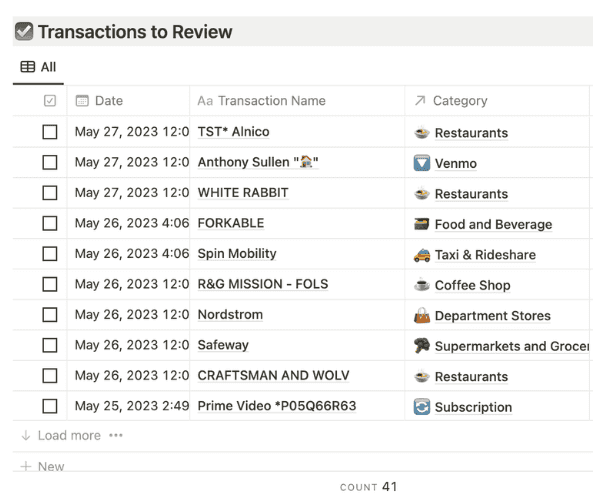Open the Anthony Sullen transaction page
This screenshot has height=500, width=600.
point(258,162)
